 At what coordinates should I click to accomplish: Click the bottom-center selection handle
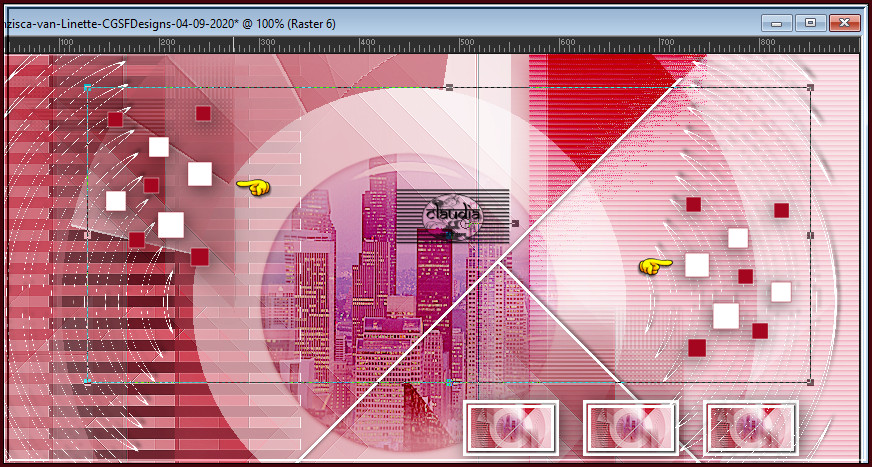coord(449,382)
